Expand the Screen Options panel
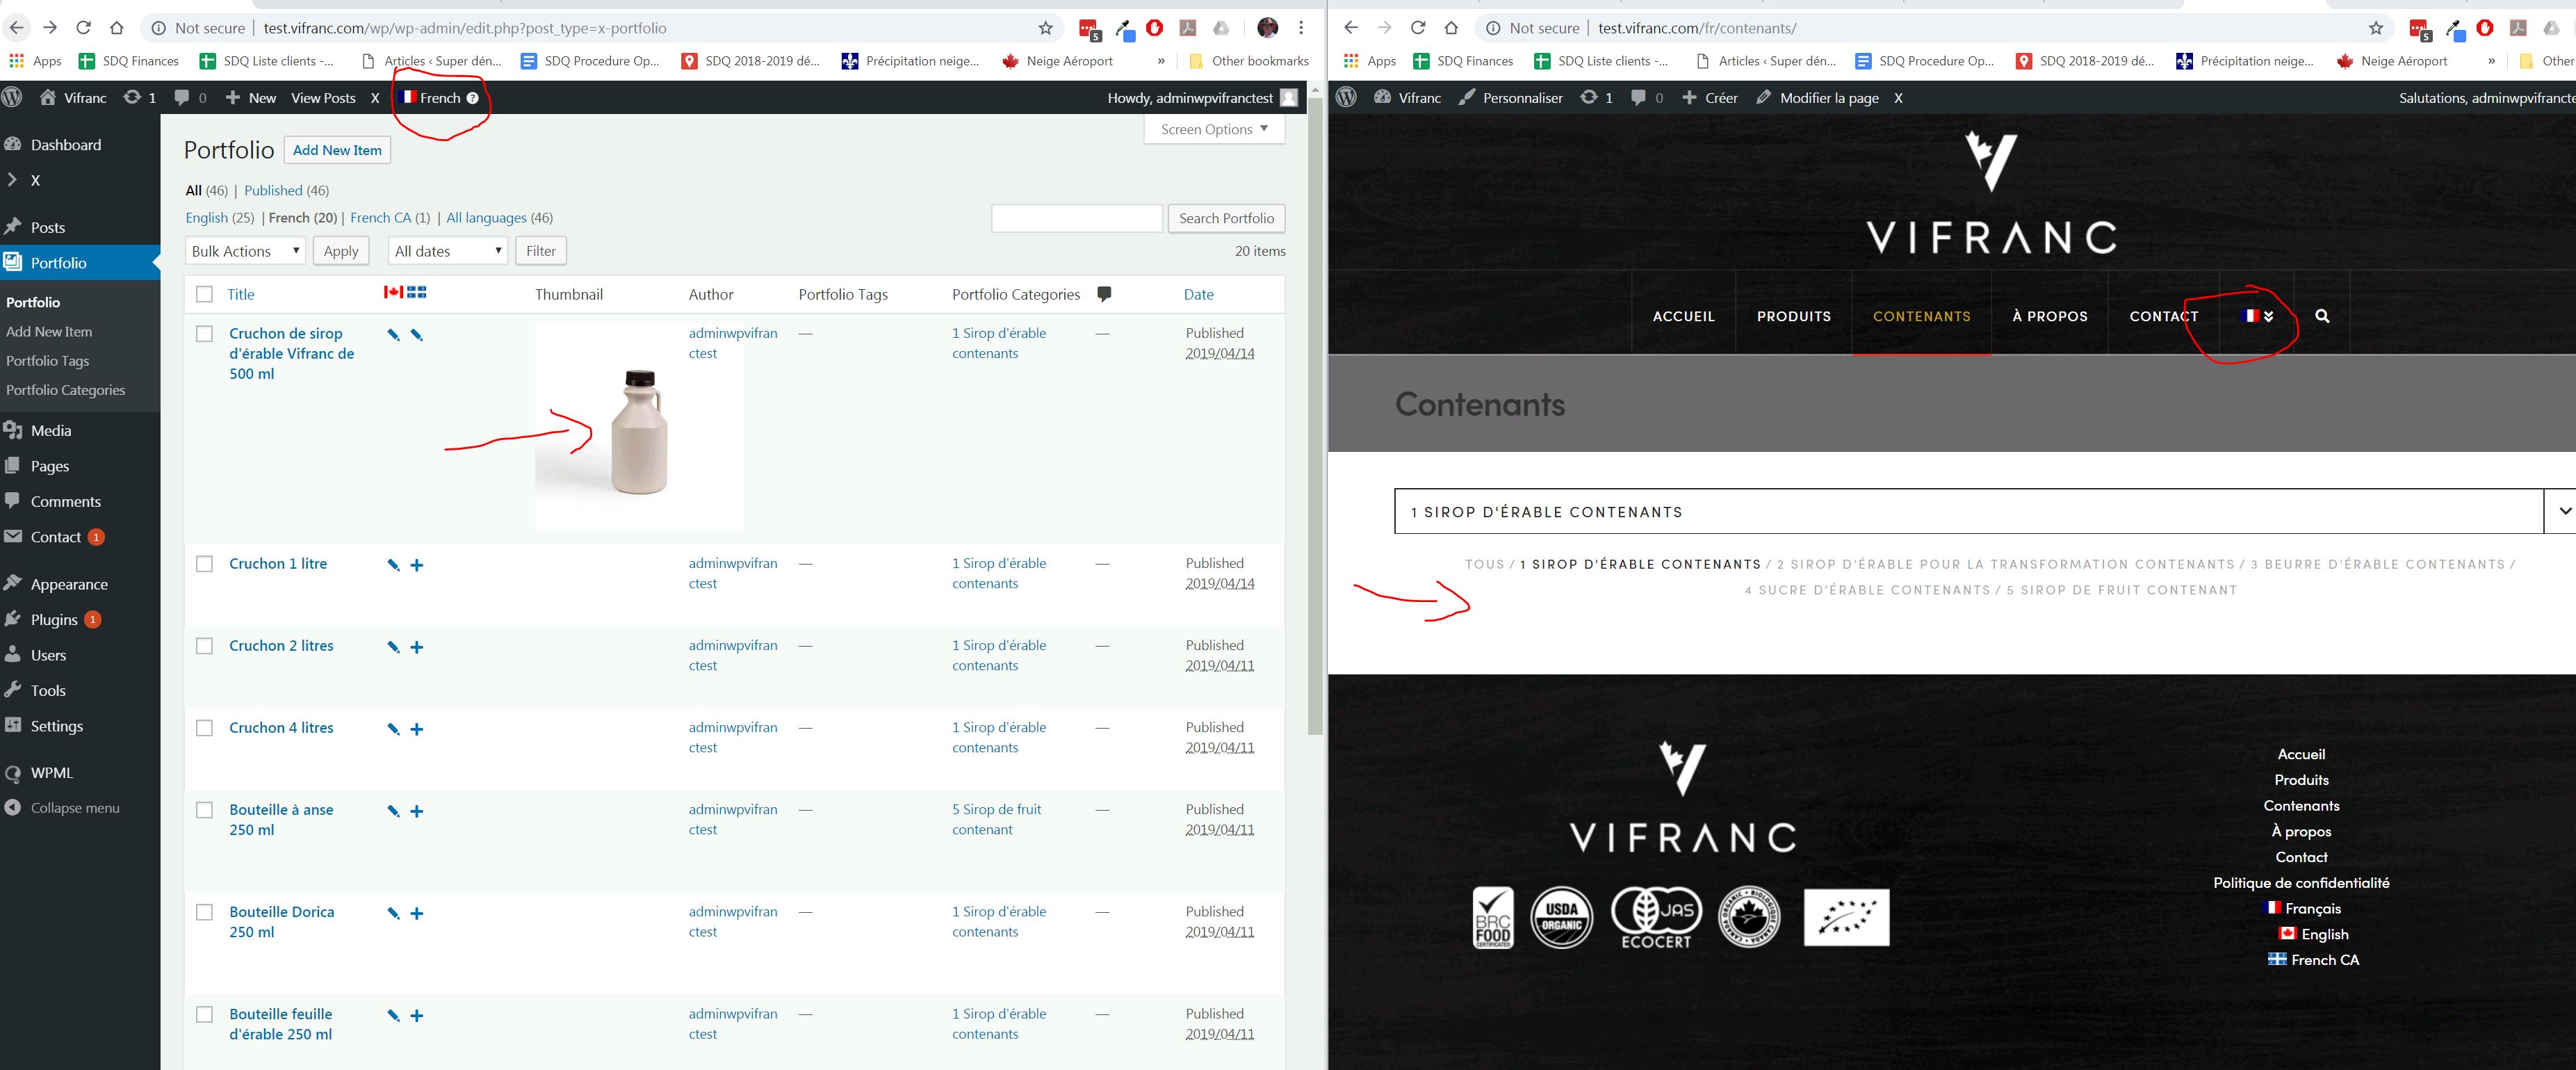Viewport: 2576px width, 1070px height. point(1214,129)
